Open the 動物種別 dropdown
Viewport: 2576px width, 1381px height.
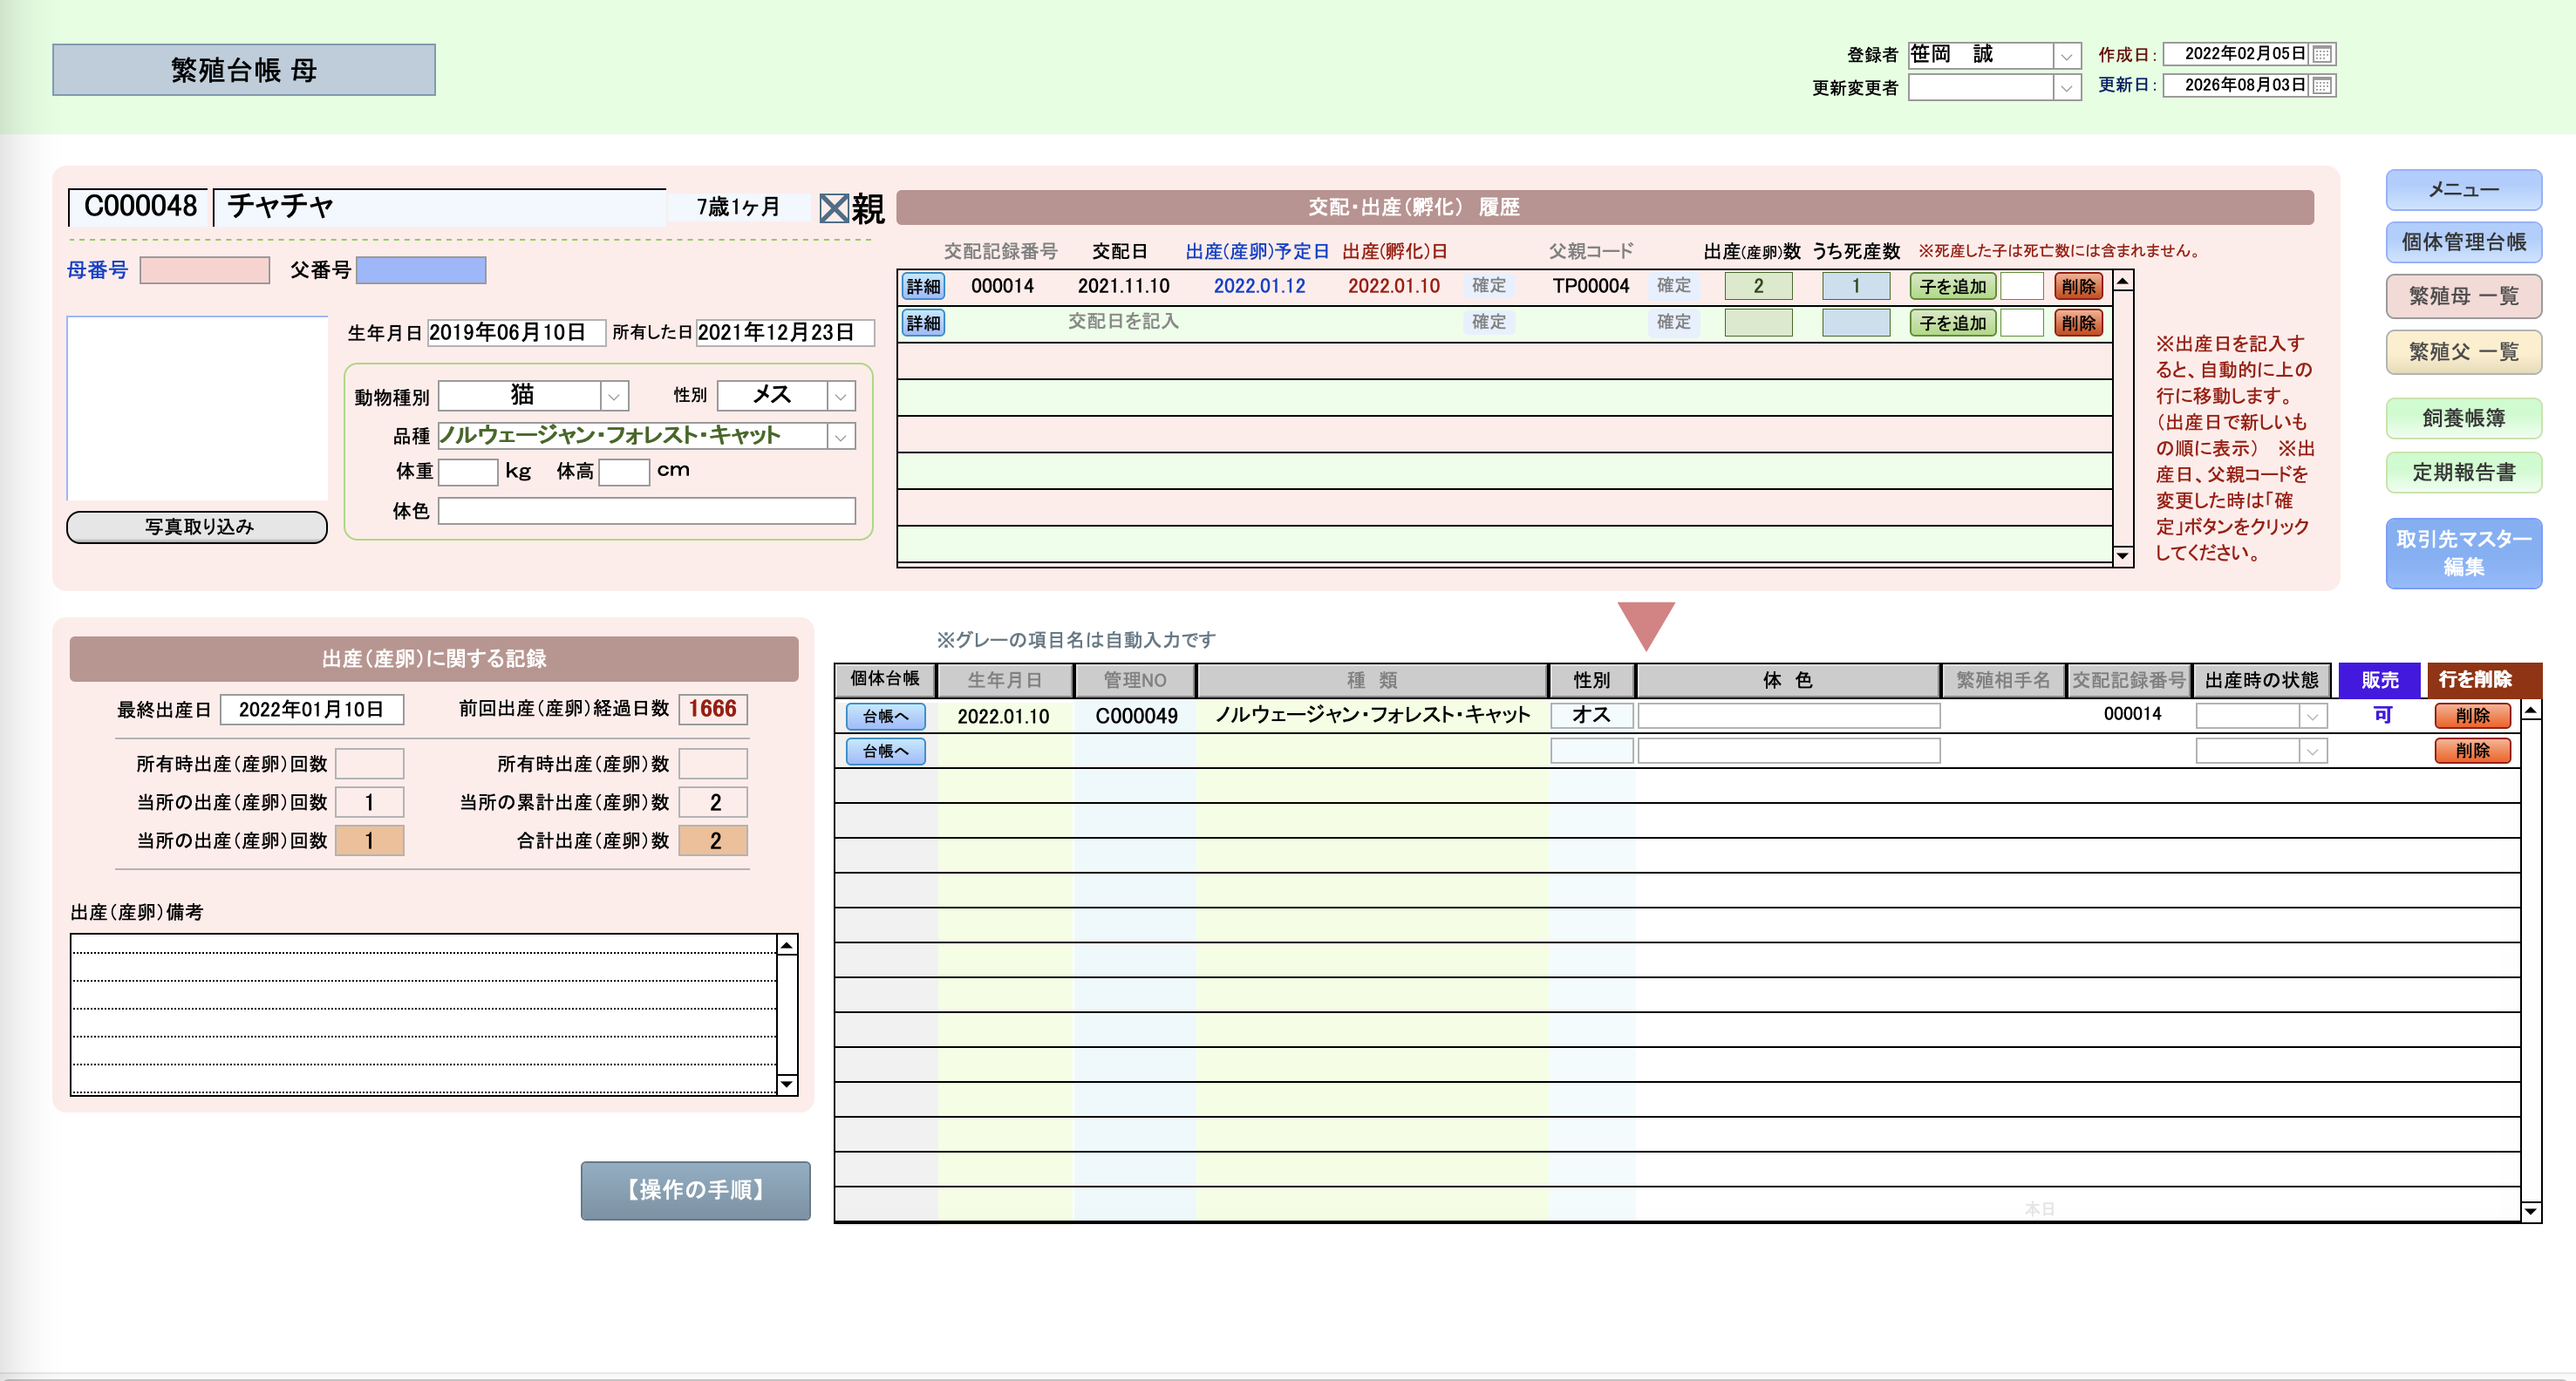click(x=614, y=396)
